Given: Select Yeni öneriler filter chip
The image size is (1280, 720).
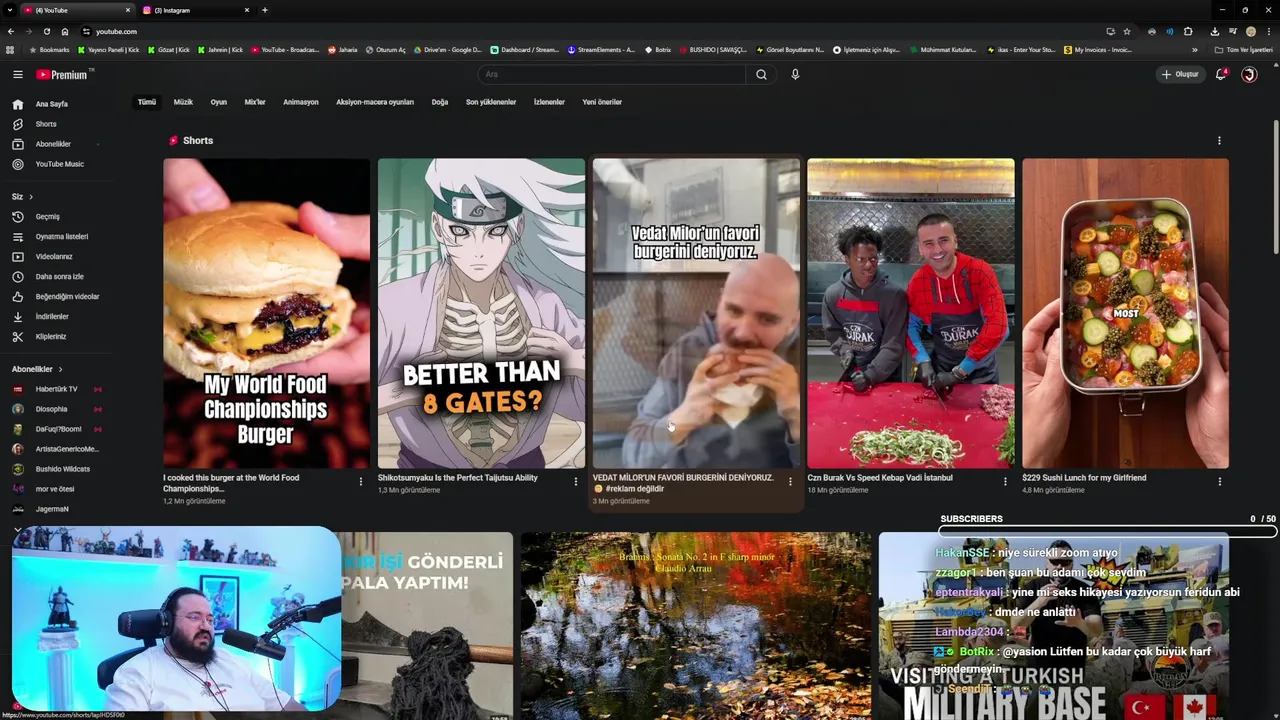Looking at the screenshot, I should tap(602, 102).
